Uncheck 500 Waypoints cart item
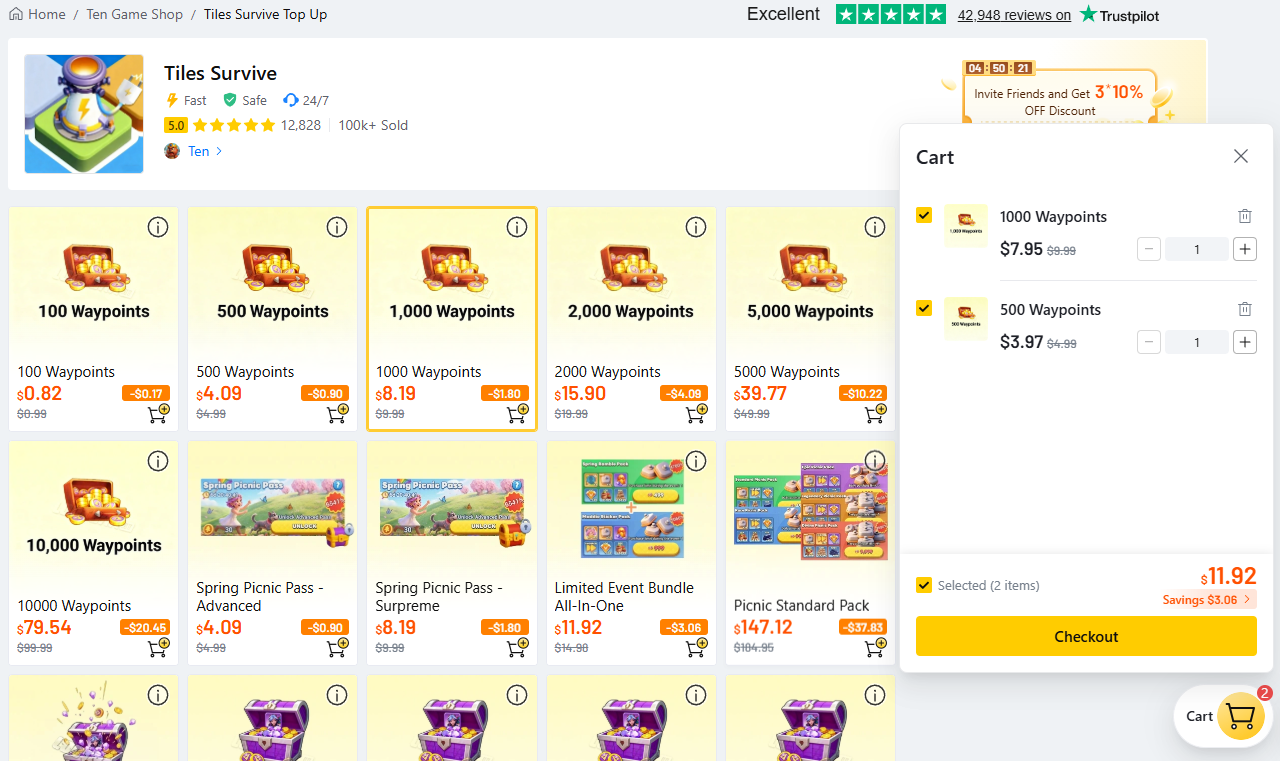Screen dimensions: 1280x761 (x=924, y=308)
